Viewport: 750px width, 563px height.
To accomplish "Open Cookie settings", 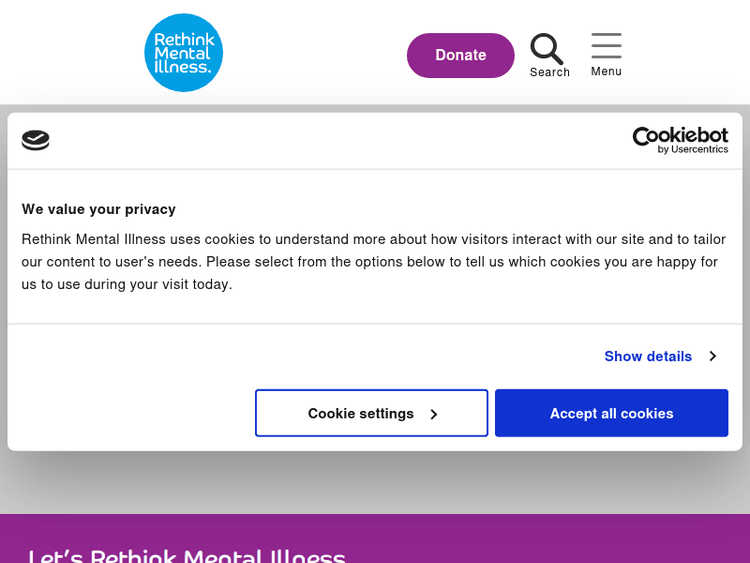I will pos(361,413).
